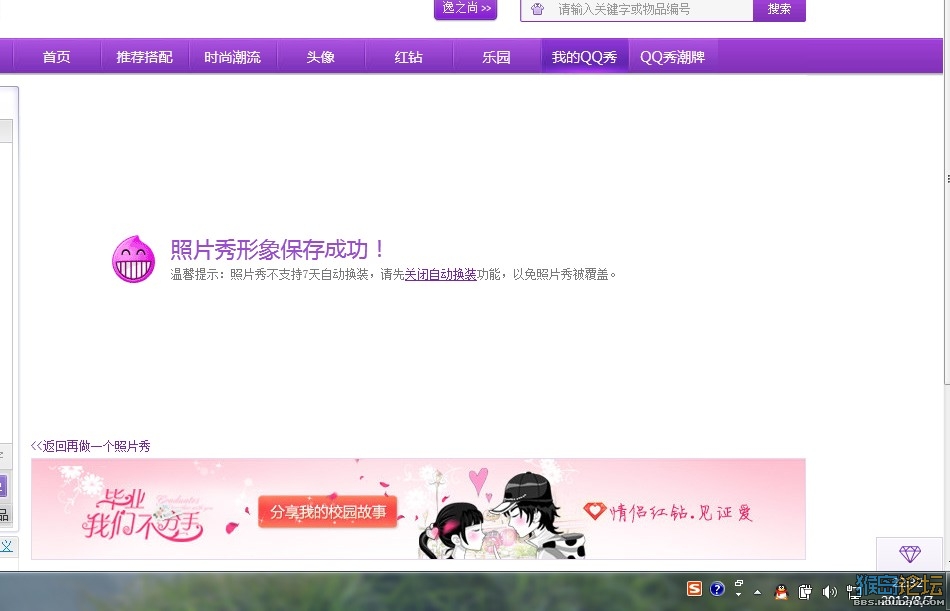The height and width of the screenshot is (611, 950).
Task: Click the network connection tray icon
Action: tap(854, 592)
